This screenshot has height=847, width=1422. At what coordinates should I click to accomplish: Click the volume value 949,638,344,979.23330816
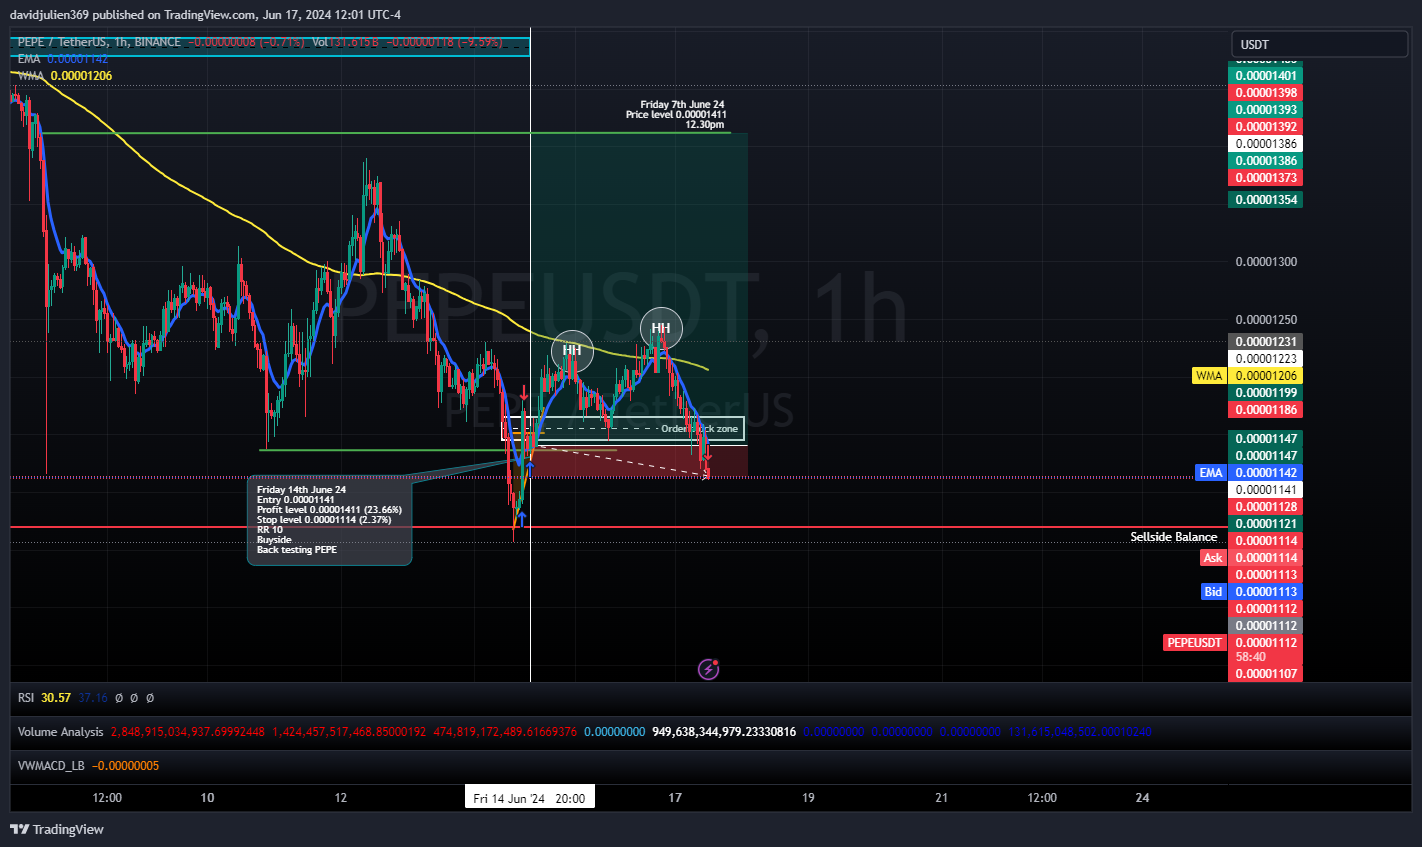[x=724, y=732]
